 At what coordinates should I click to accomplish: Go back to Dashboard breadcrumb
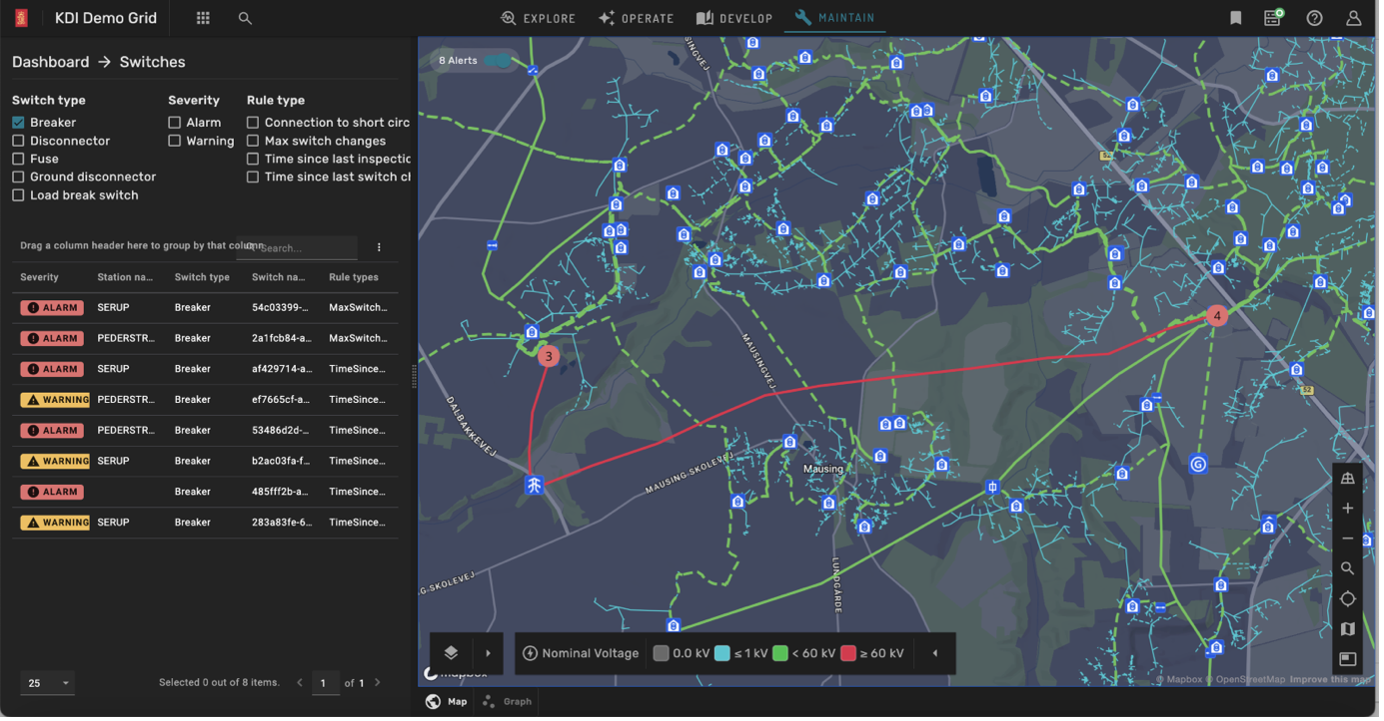[x=50, y=62]
